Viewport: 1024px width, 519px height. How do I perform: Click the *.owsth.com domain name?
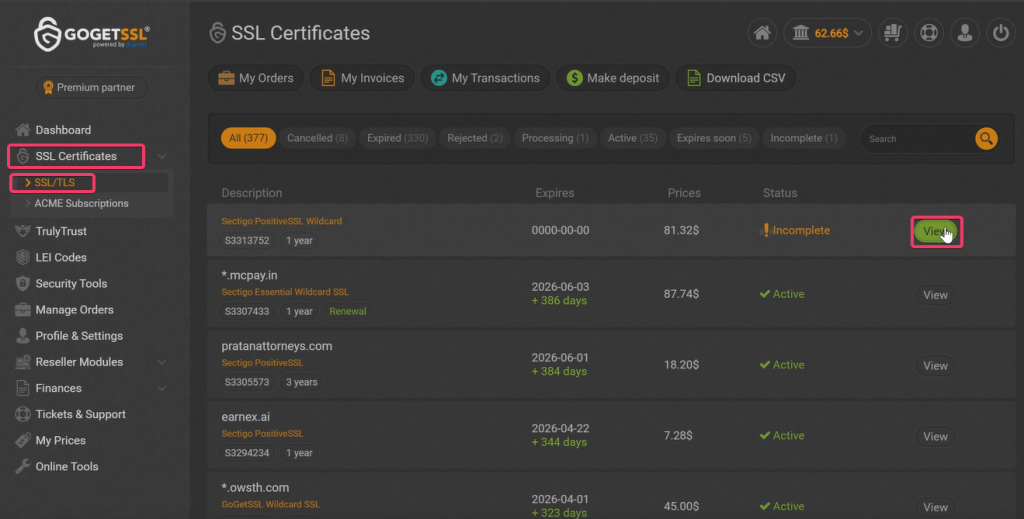point(255,487)
